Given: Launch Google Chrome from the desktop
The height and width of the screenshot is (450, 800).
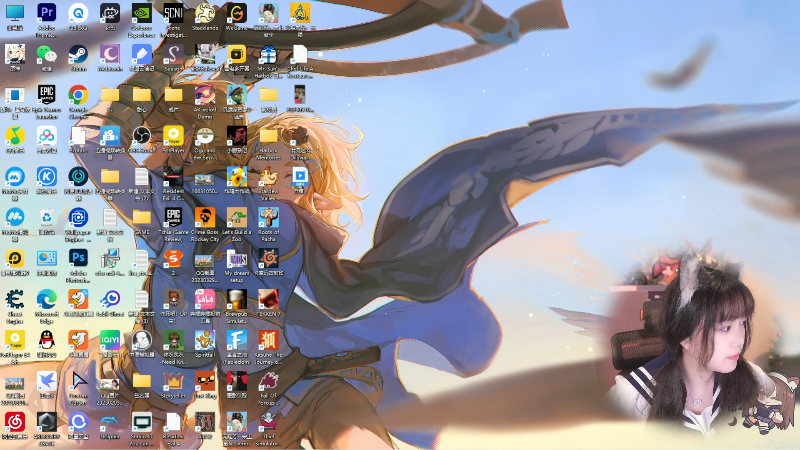Looking at the screenshot, I should 78,94.
